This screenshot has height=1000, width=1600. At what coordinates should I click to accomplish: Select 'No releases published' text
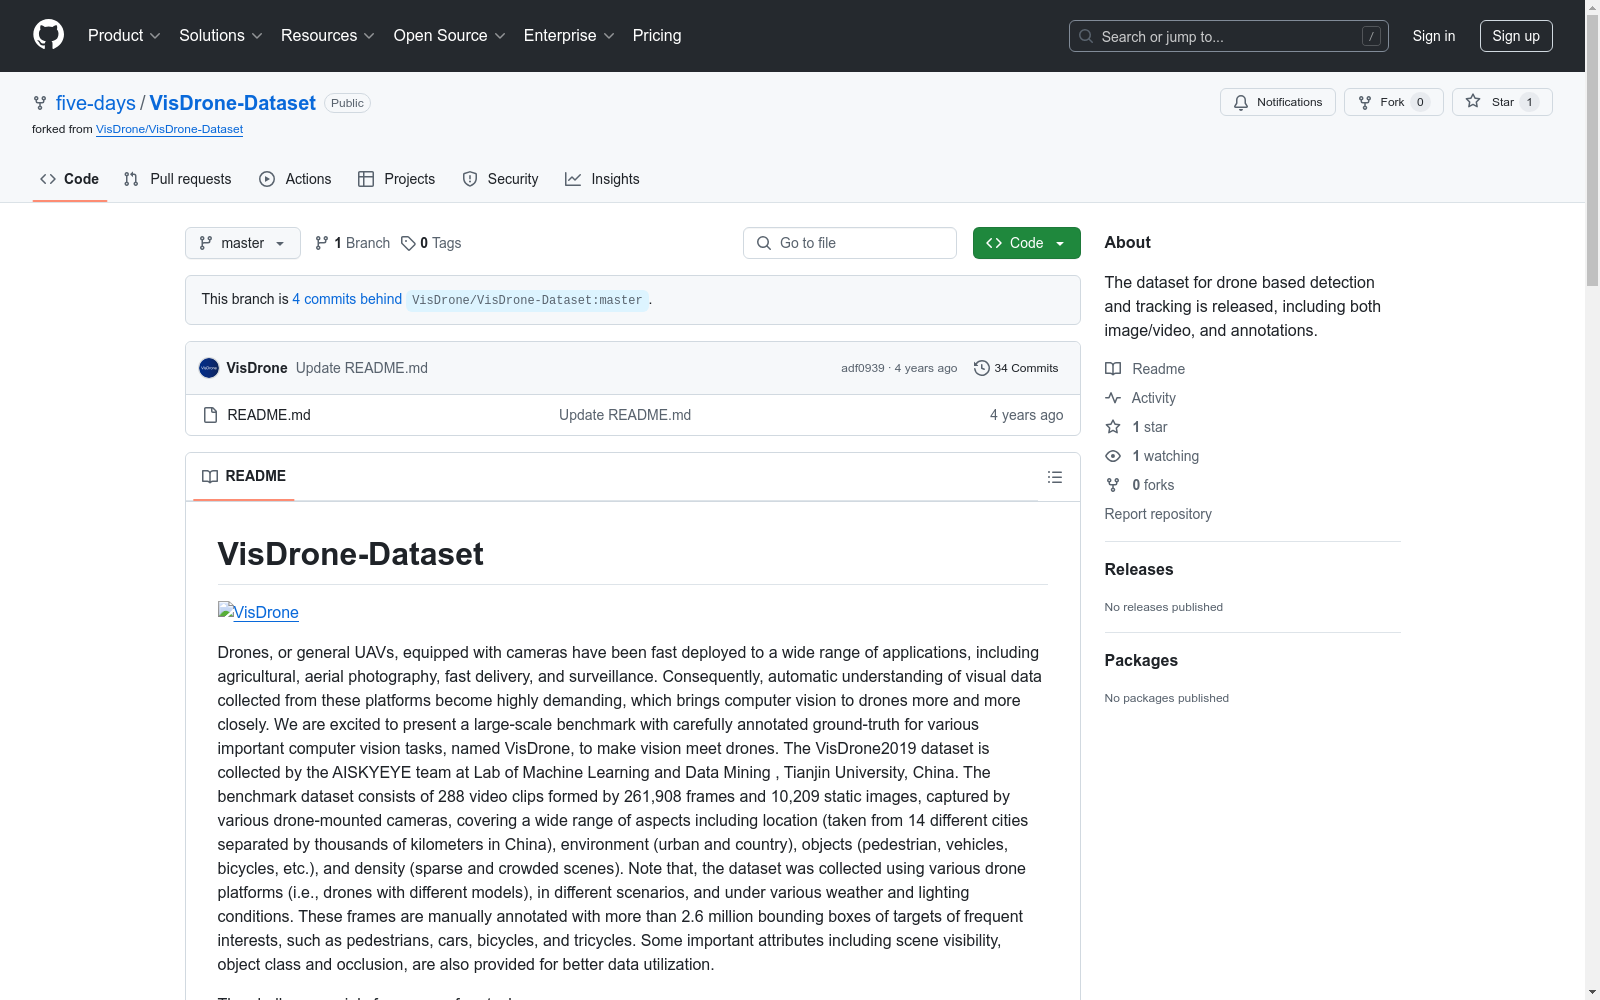[1164, 607]
